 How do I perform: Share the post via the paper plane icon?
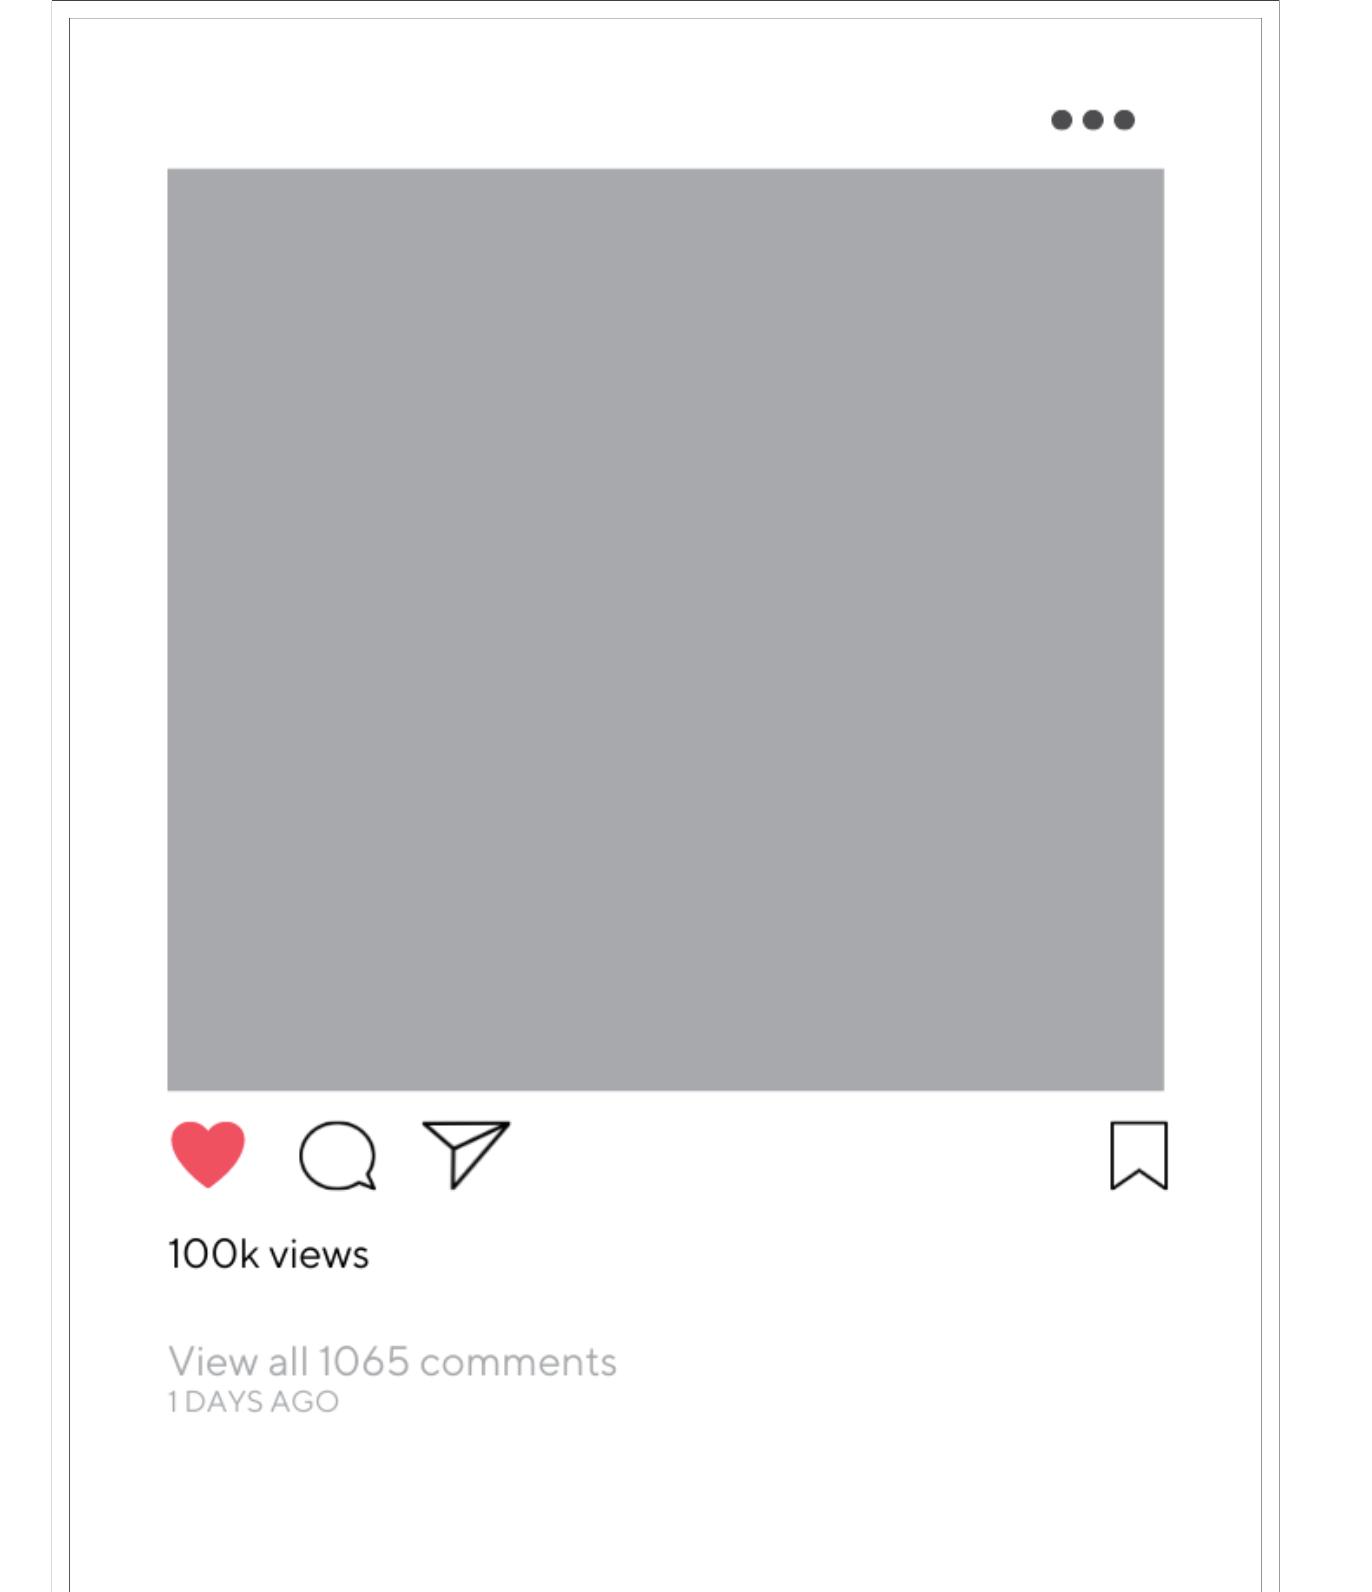coord(466,1154)
